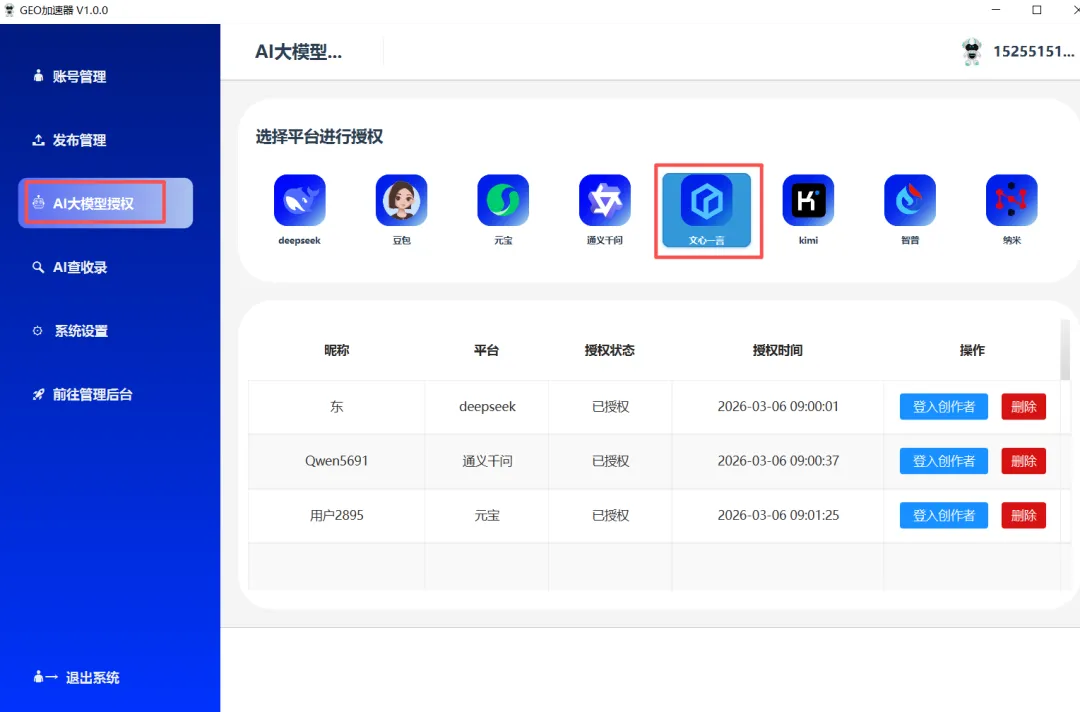This screenshot has width=1080, height=712.
Task: Click the AI大模型... page title
Action: pyautogui.click(x=298, y=52)
